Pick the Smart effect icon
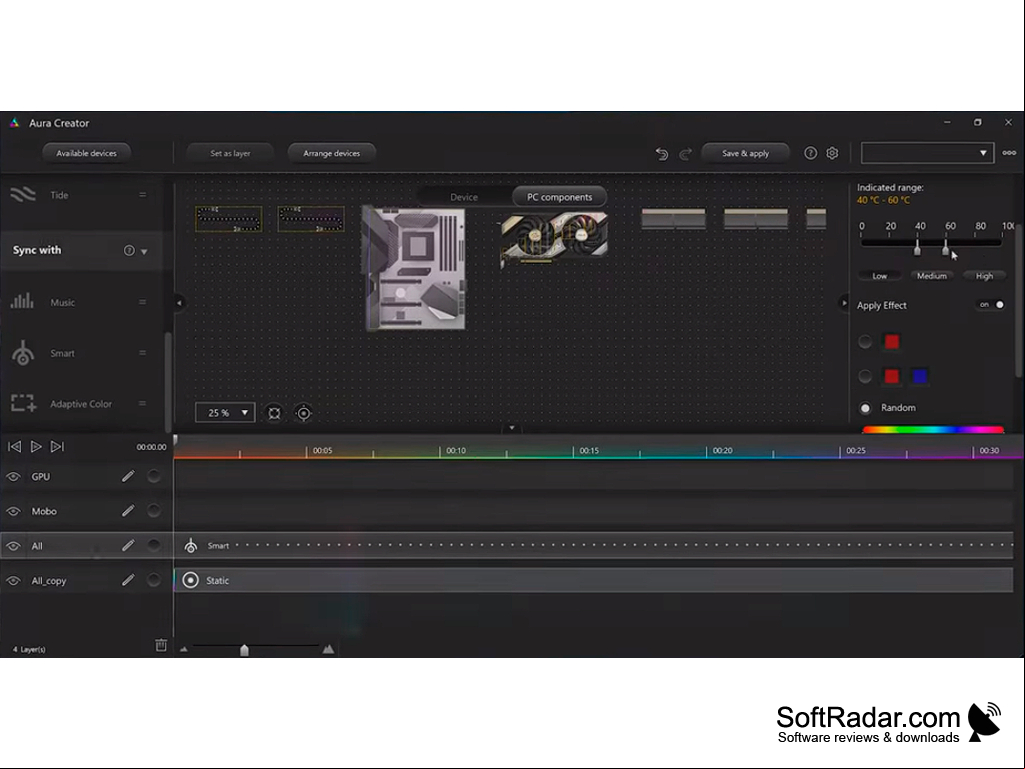1025x769 pixels. coord(23,352)
